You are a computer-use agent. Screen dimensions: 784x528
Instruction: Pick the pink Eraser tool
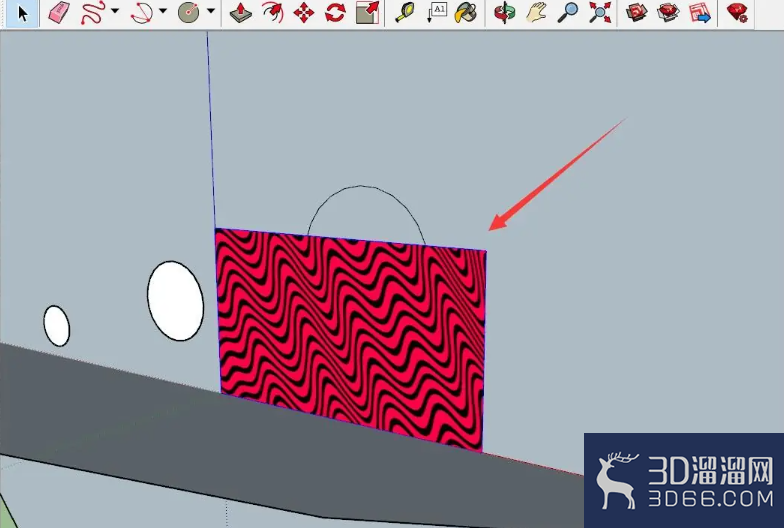[x=60, y=12]
